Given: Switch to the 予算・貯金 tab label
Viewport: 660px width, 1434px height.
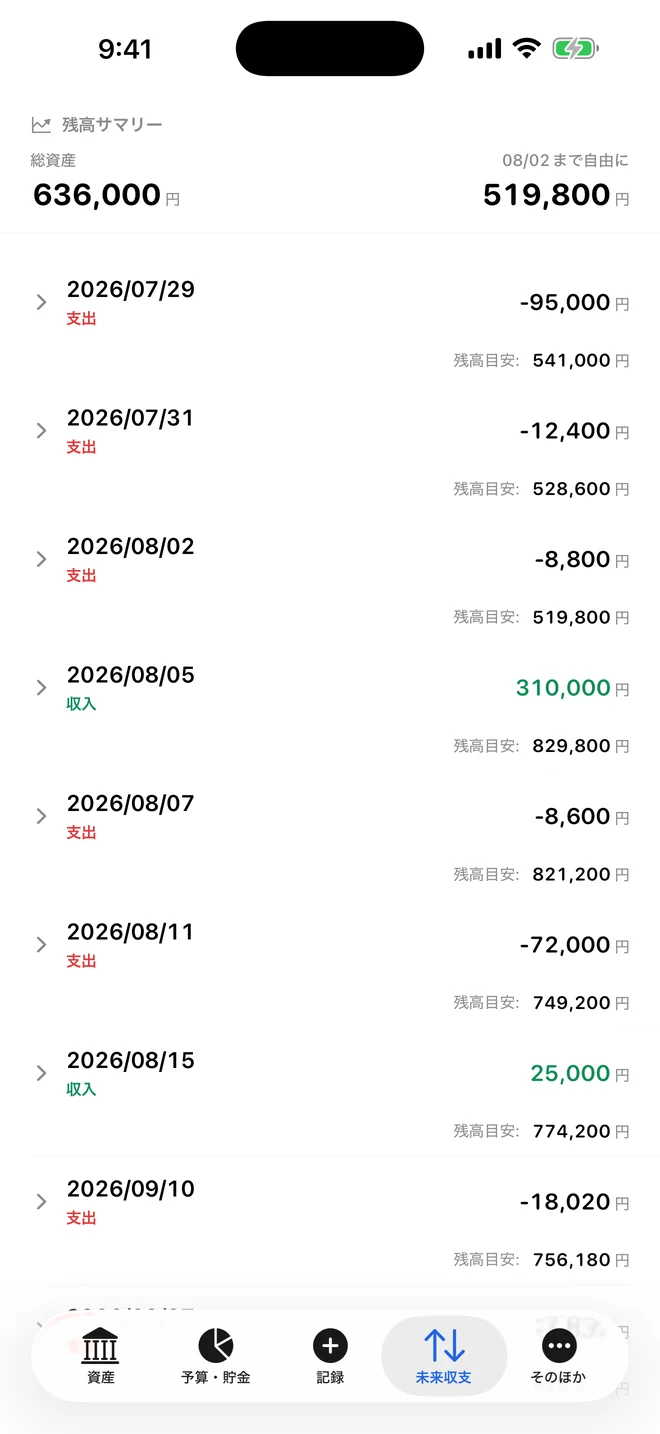Looking at the screenshot, I should [216, 1378].
